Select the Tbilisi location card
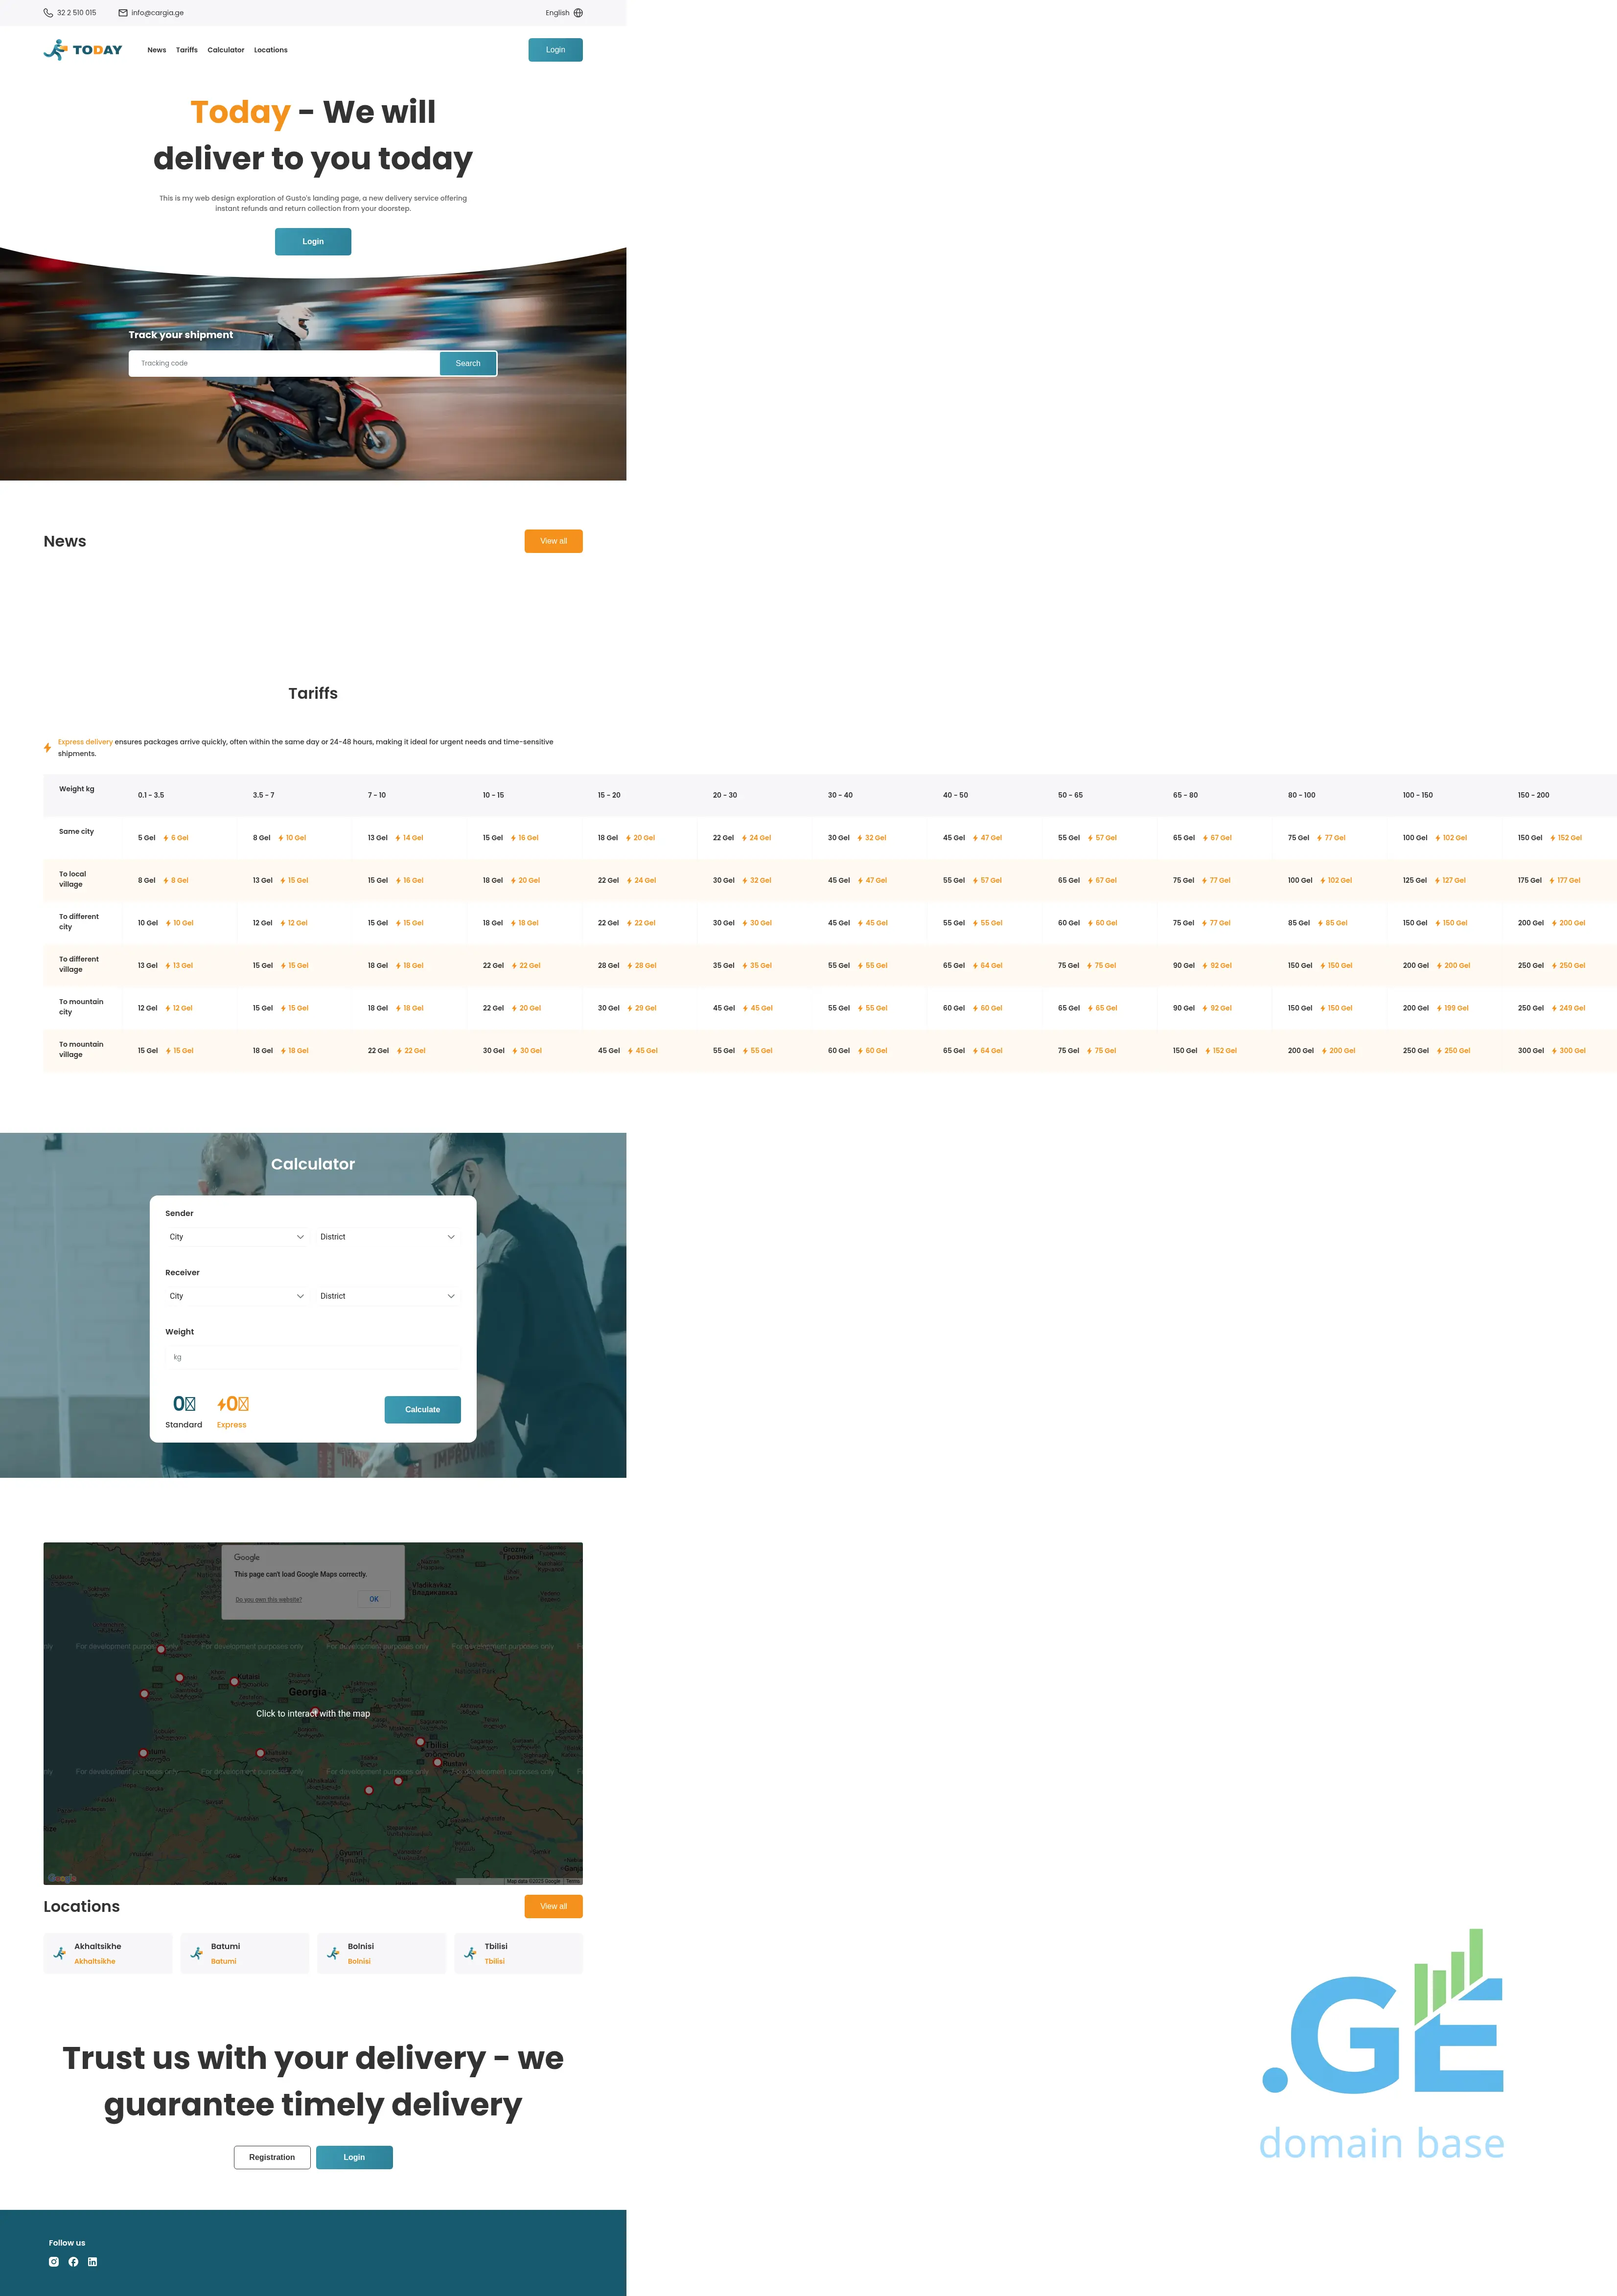1617x2296 pixels. (x=518, y=1953)
